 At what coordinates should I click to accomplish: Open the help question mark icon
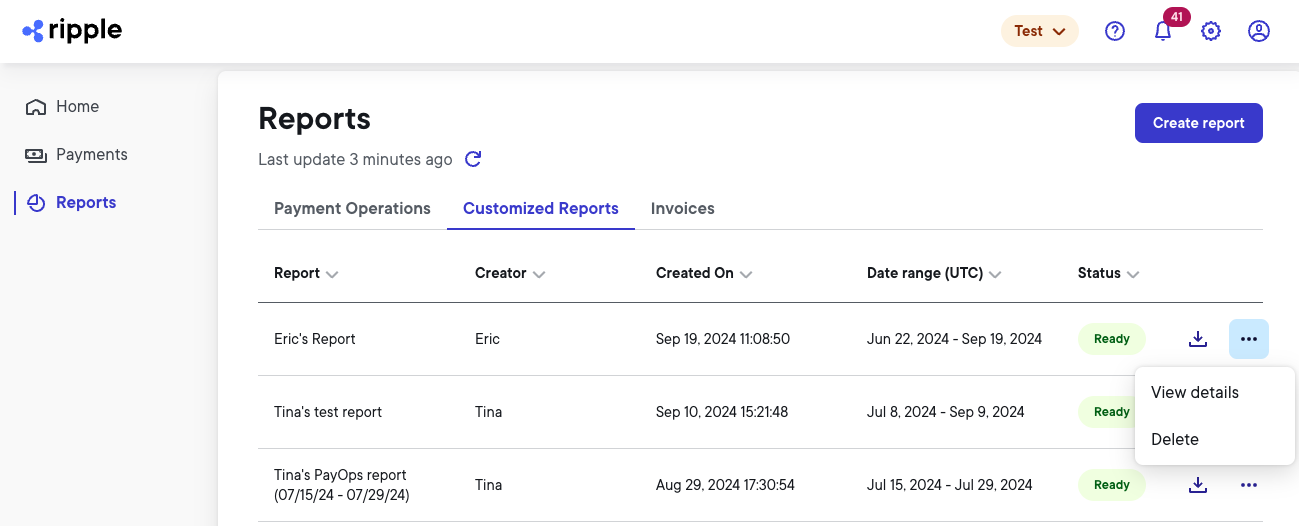1115,31
